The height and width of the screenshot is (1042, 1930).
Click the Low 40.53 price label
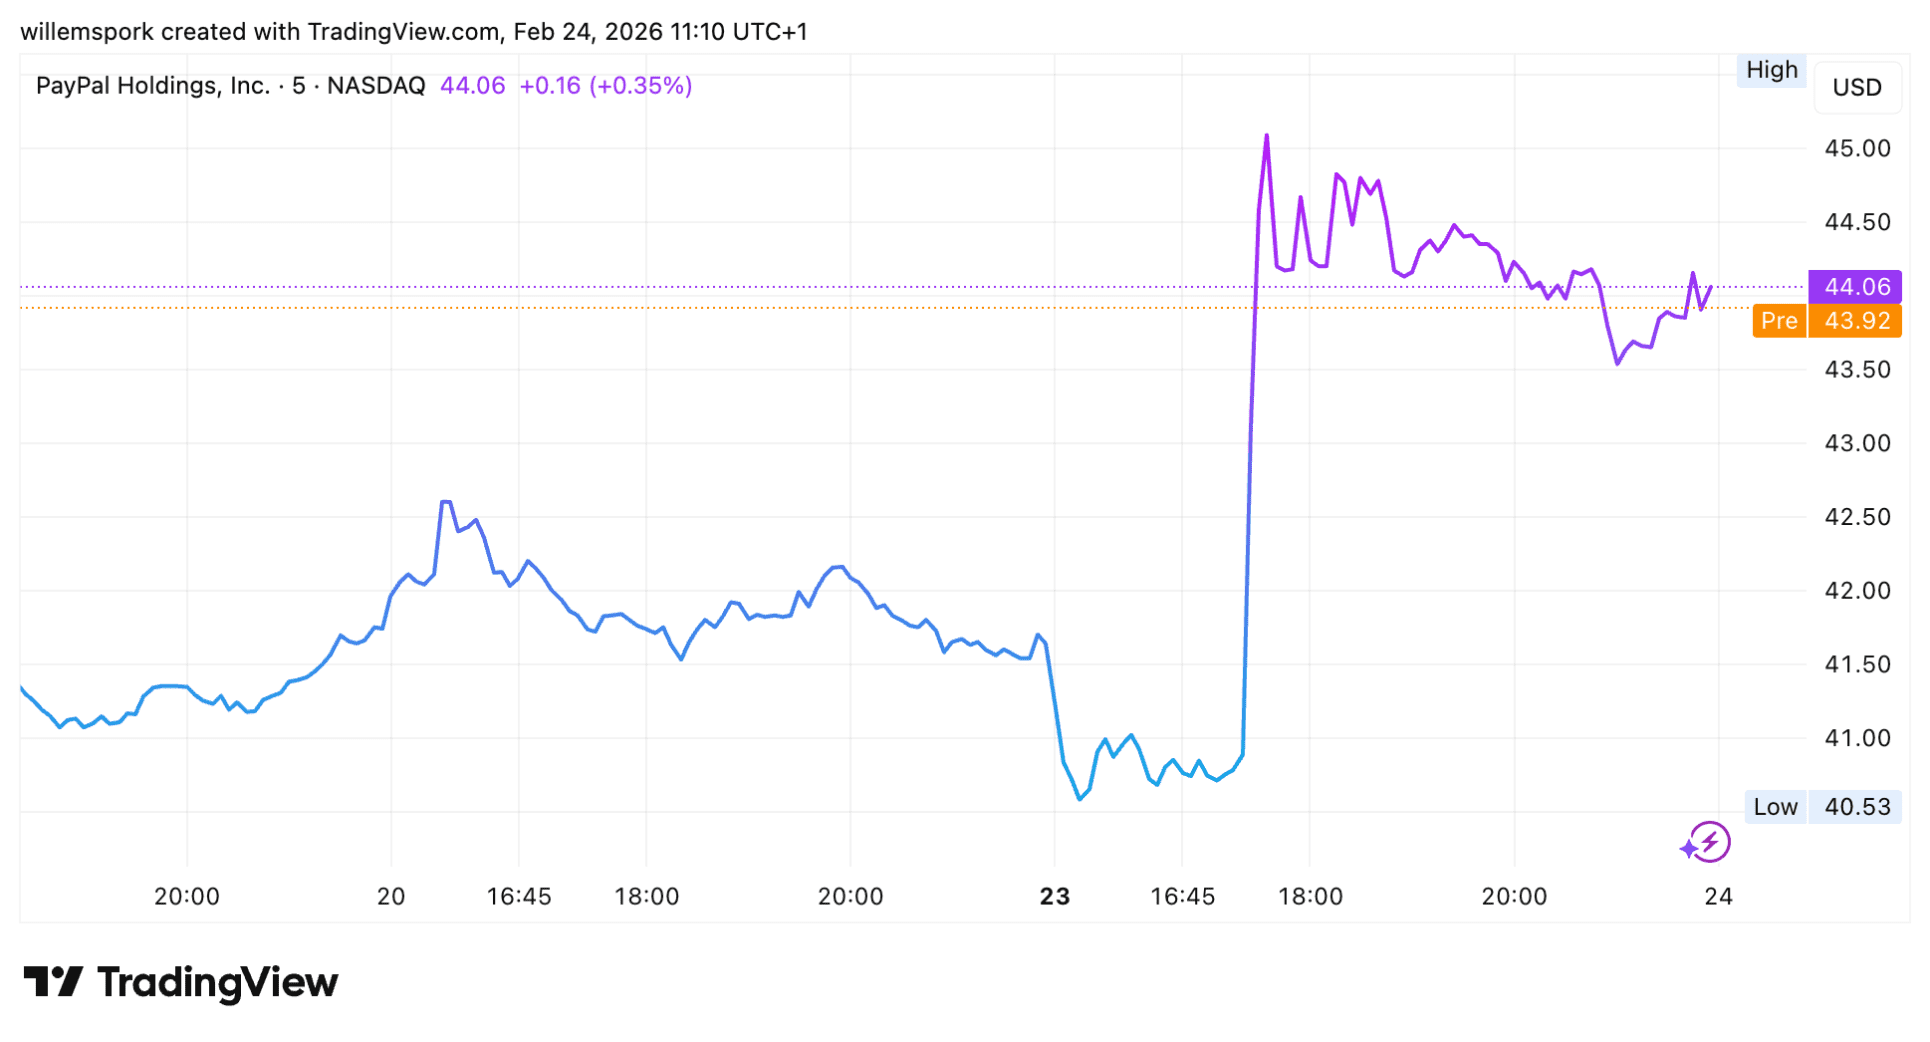1823,807
